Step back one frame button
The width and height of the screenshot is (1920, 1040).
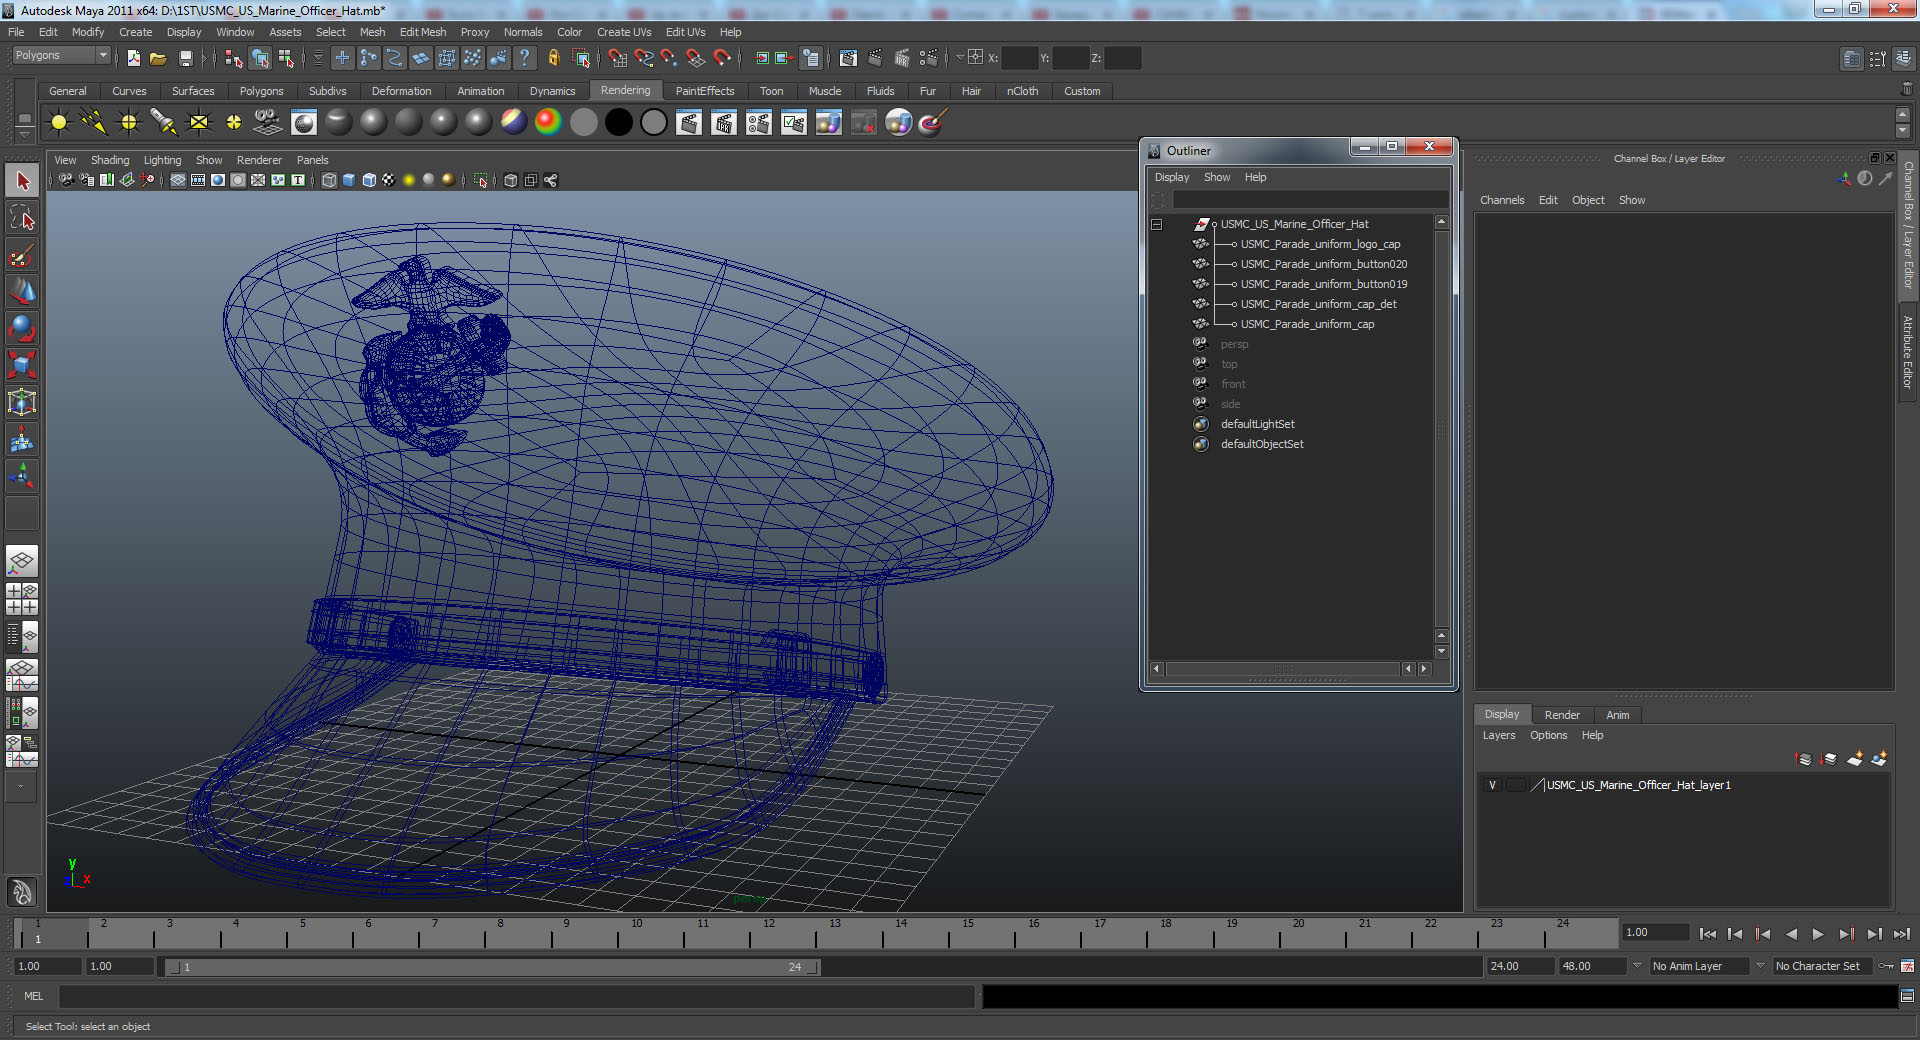1735,934
